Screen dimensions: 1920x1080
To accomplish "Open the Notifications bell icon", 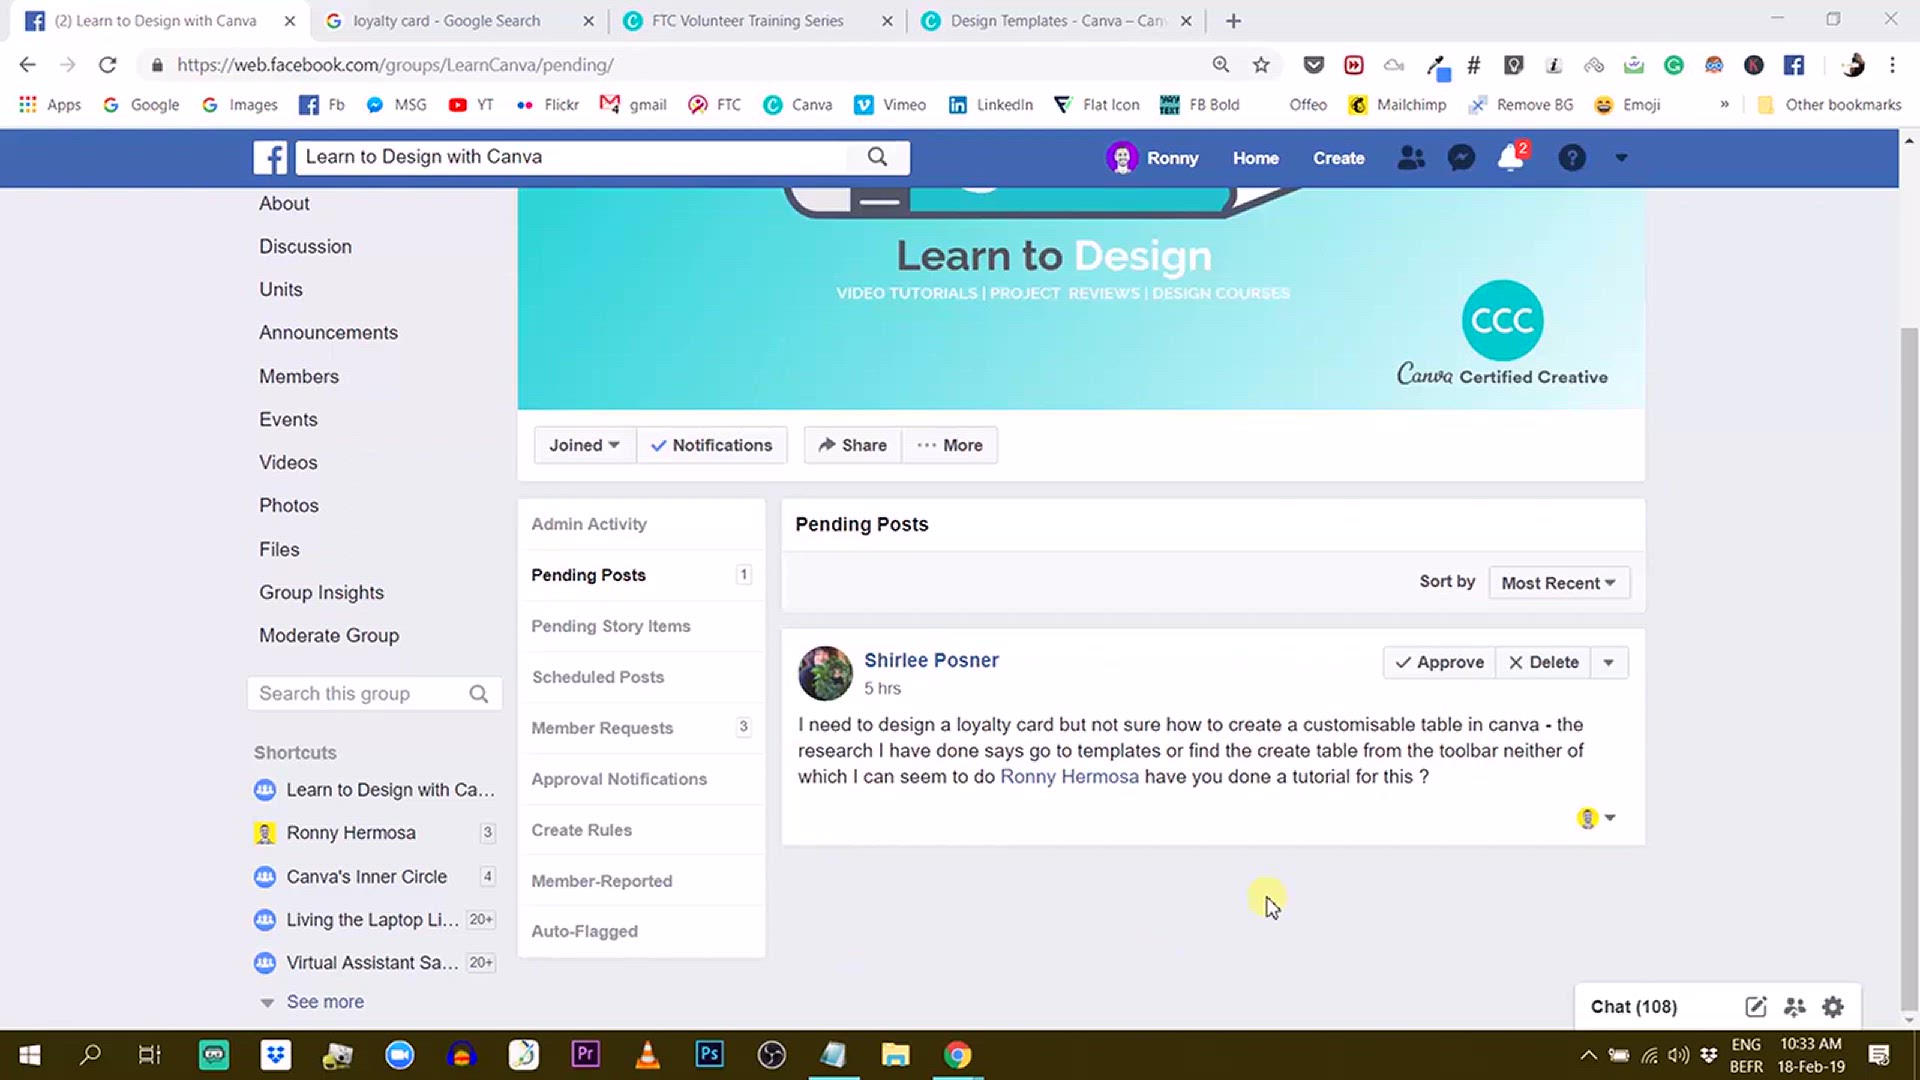I will pyautogui.click(x=1511, y=158).
